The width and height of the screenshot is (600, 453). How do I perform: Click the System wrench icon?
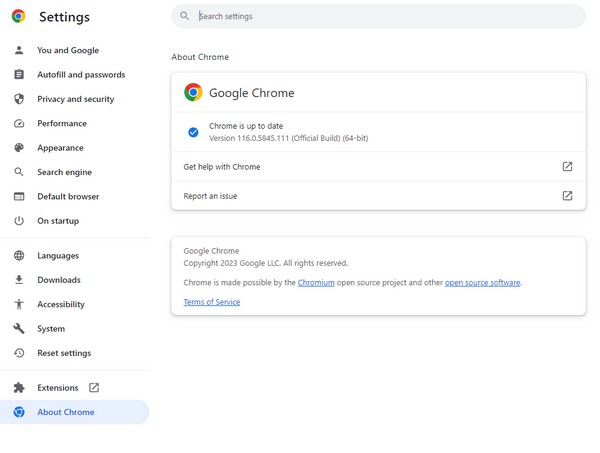(19, 329)
